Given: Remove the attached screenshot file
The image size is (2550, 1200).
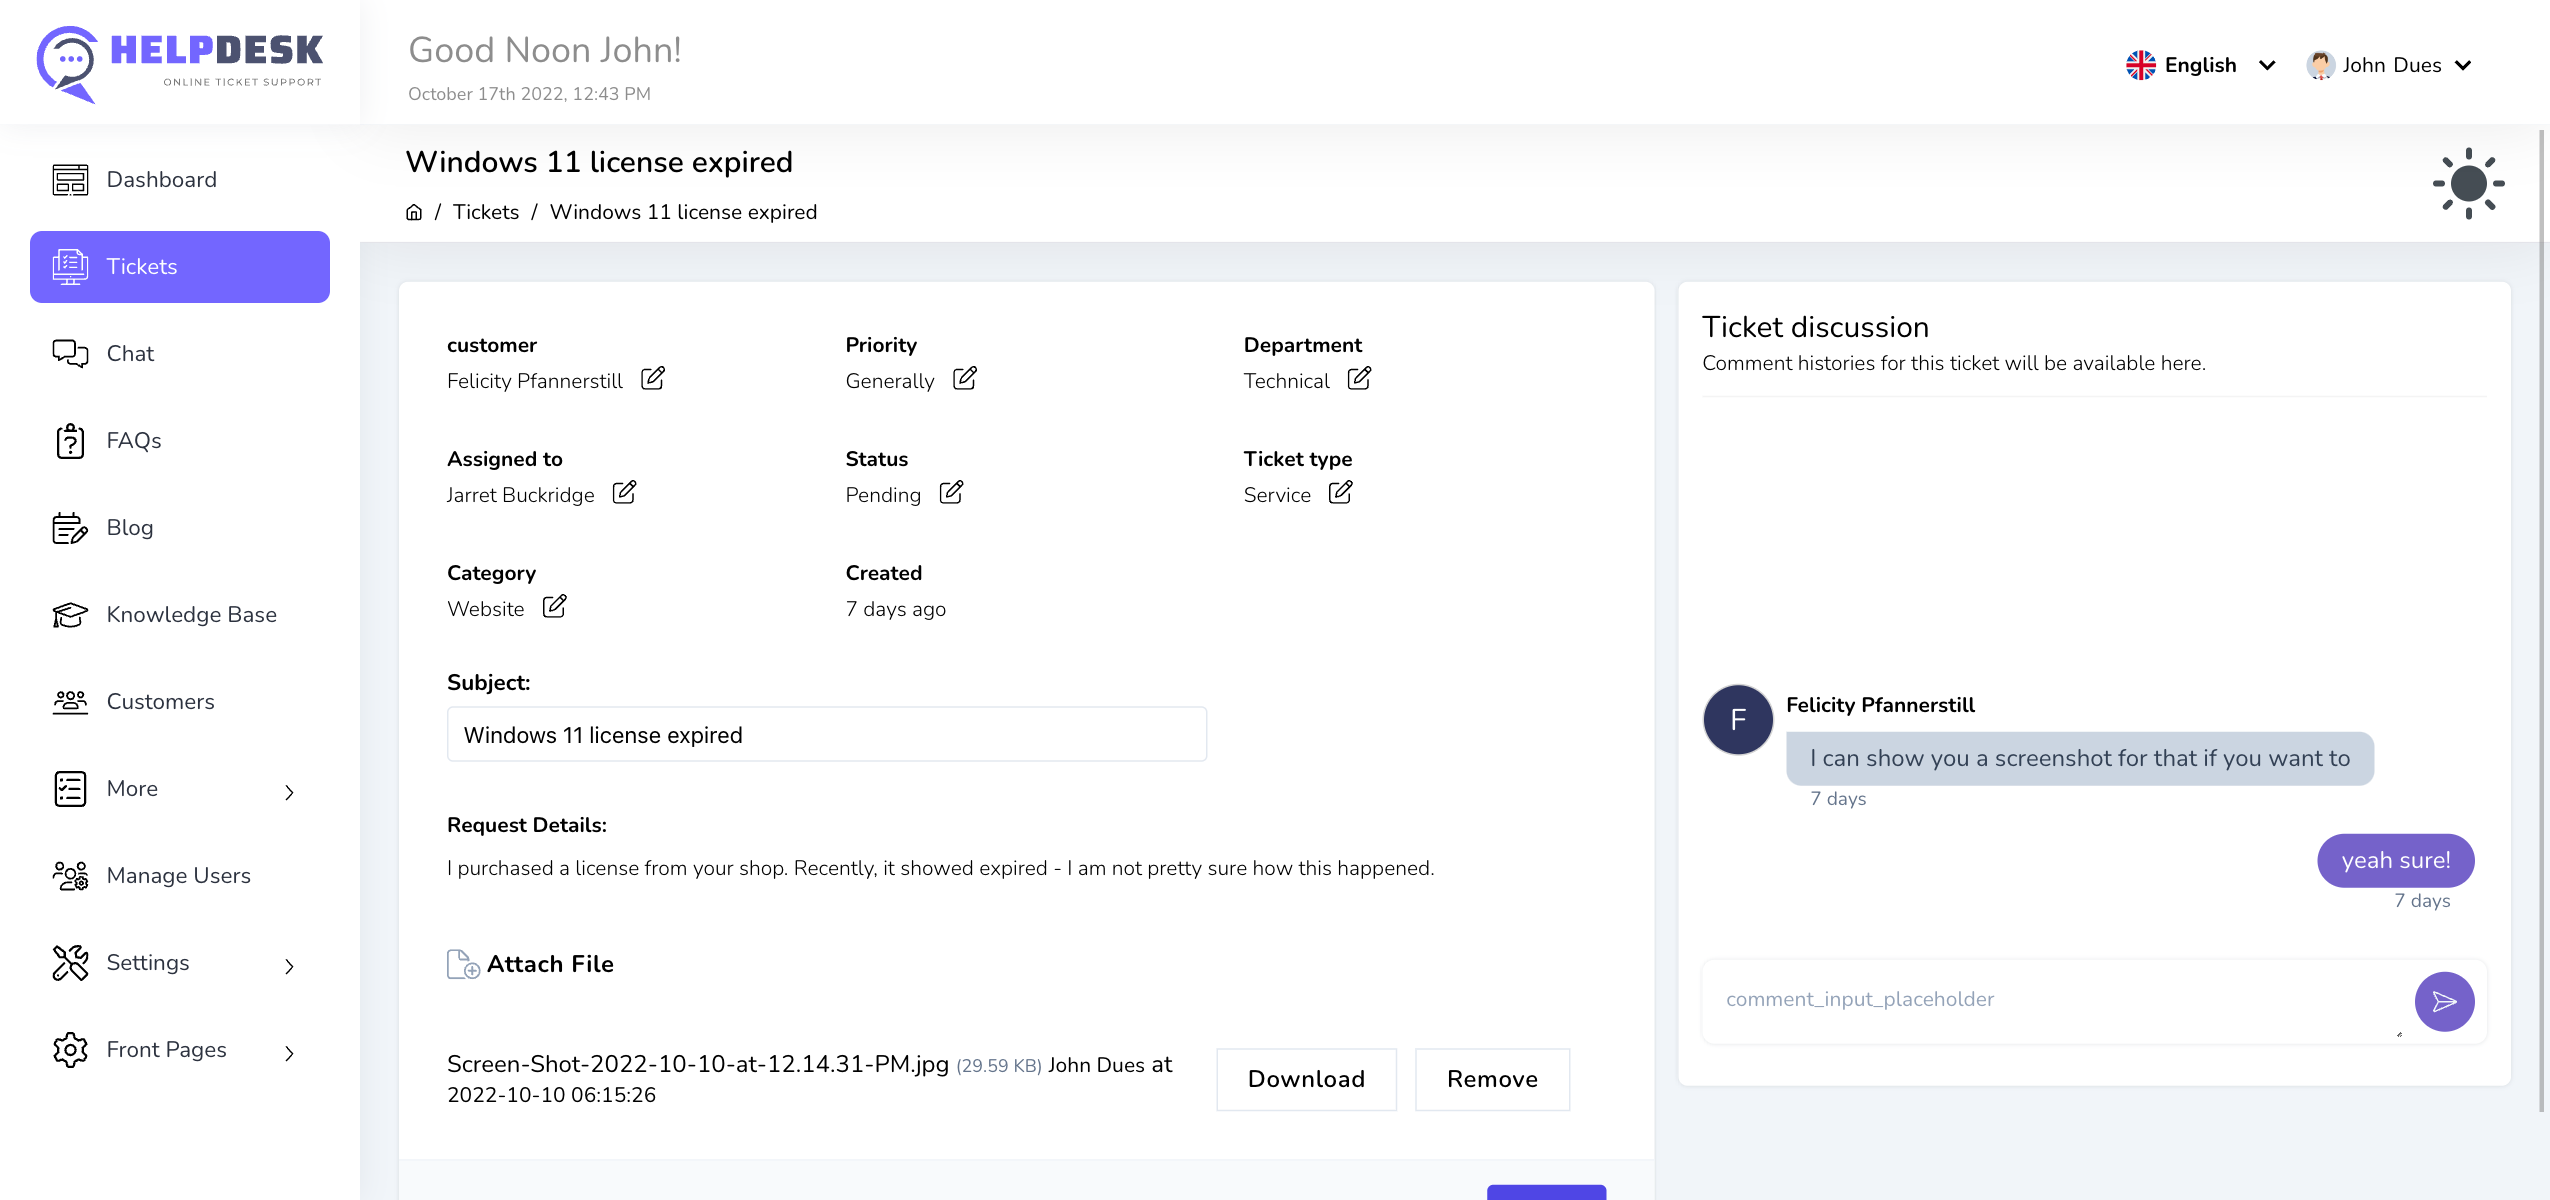Looking at the screenshot, I should 1493,1080.
